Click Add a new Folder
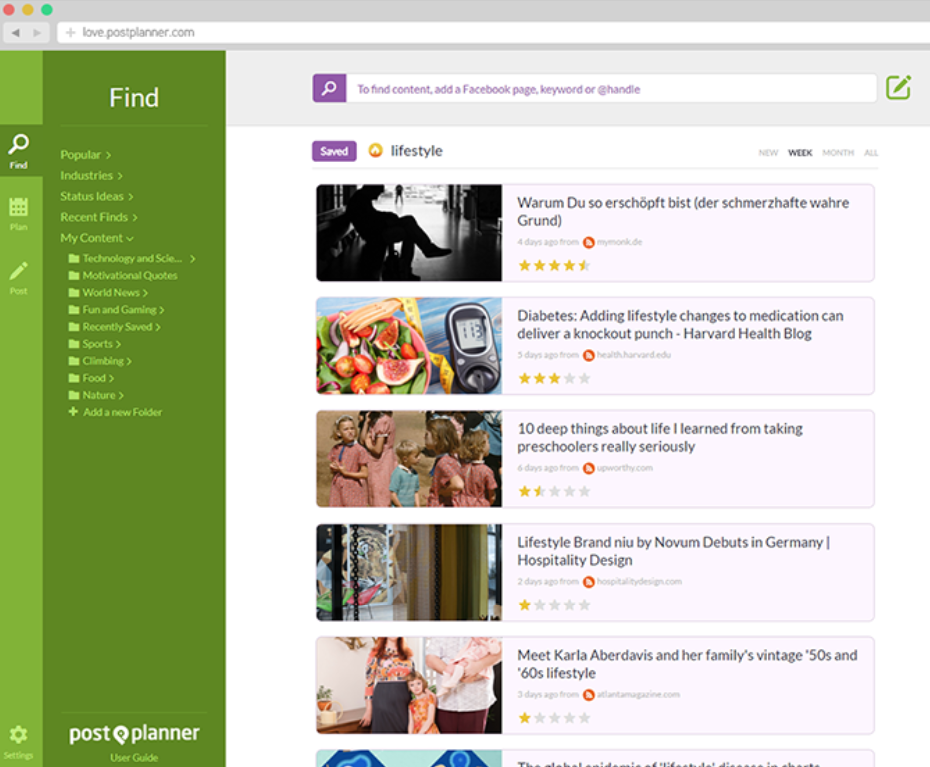This screenshot has height=767, width=930. pos(121,412)
